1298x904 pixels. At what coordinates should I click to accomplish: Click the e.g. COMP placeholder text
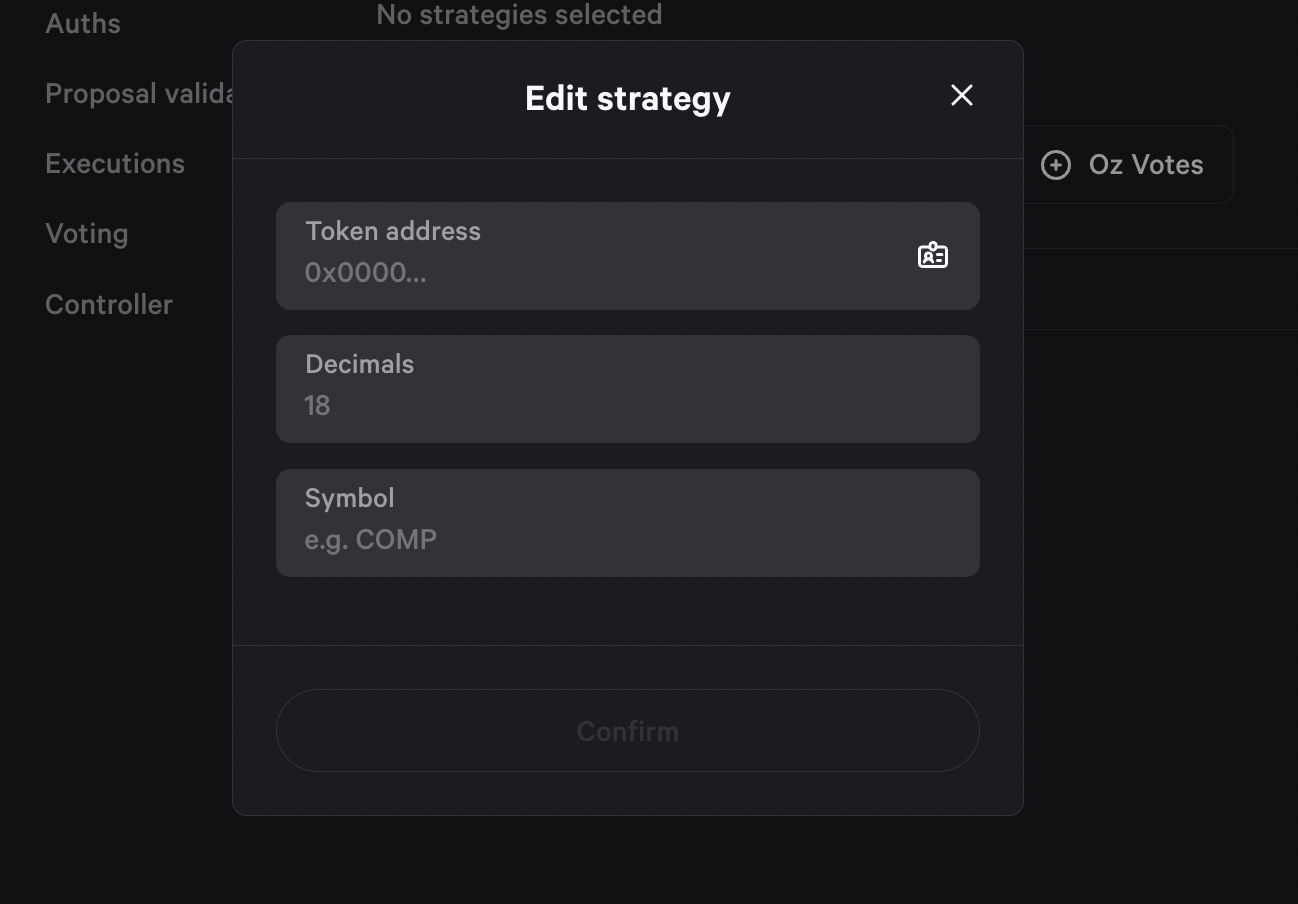[x=371, y=539]
